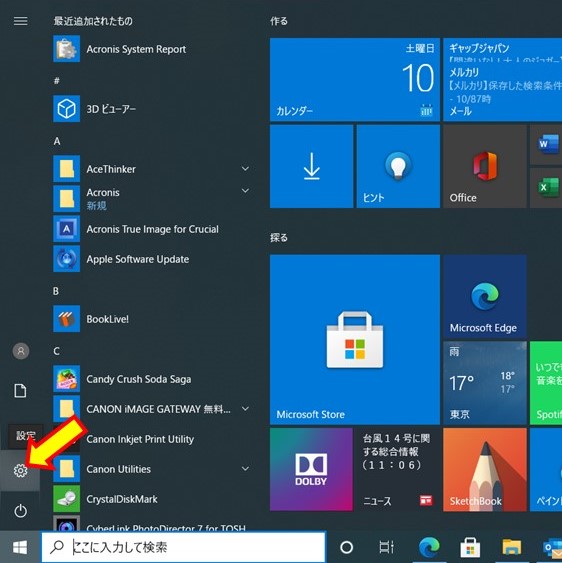Open Microsoft Edge tile

(x=485, y=296)
